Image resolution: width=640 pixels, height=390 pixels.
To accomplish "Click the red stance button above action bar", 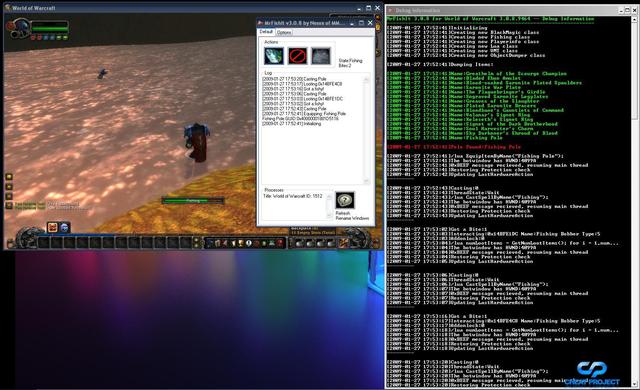I will [x=53, y=227].
